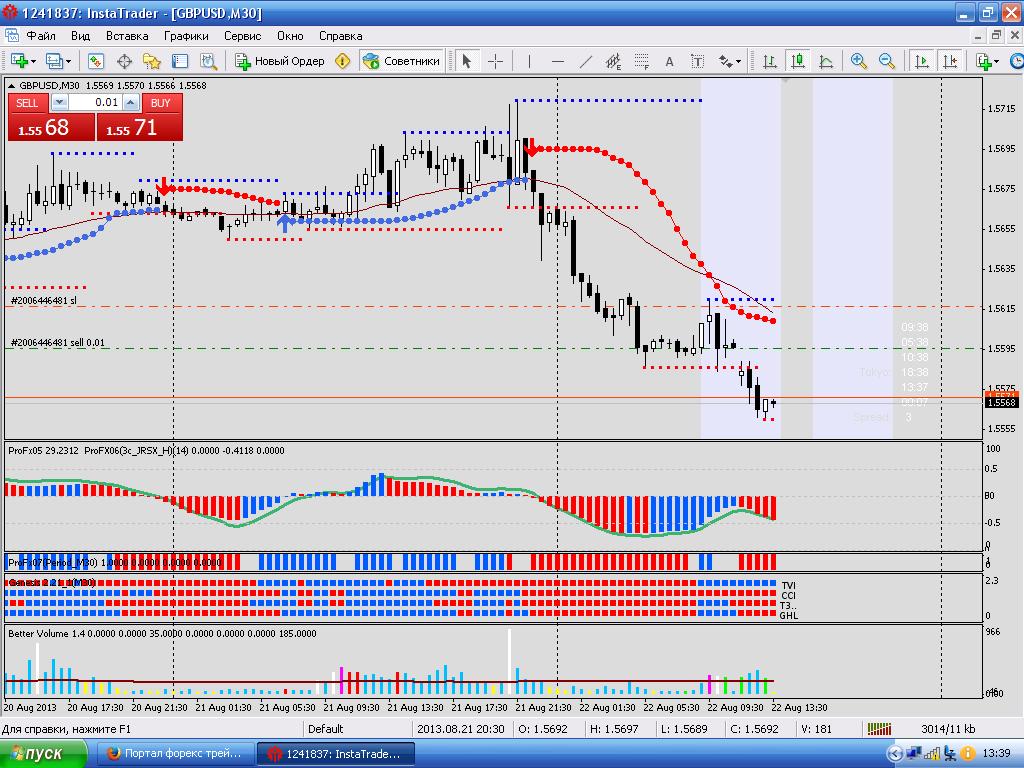The width and height of the screenshot is (1024, 768).
Task: Select the trendline drawing tool
Action: (x=586, y=61)
